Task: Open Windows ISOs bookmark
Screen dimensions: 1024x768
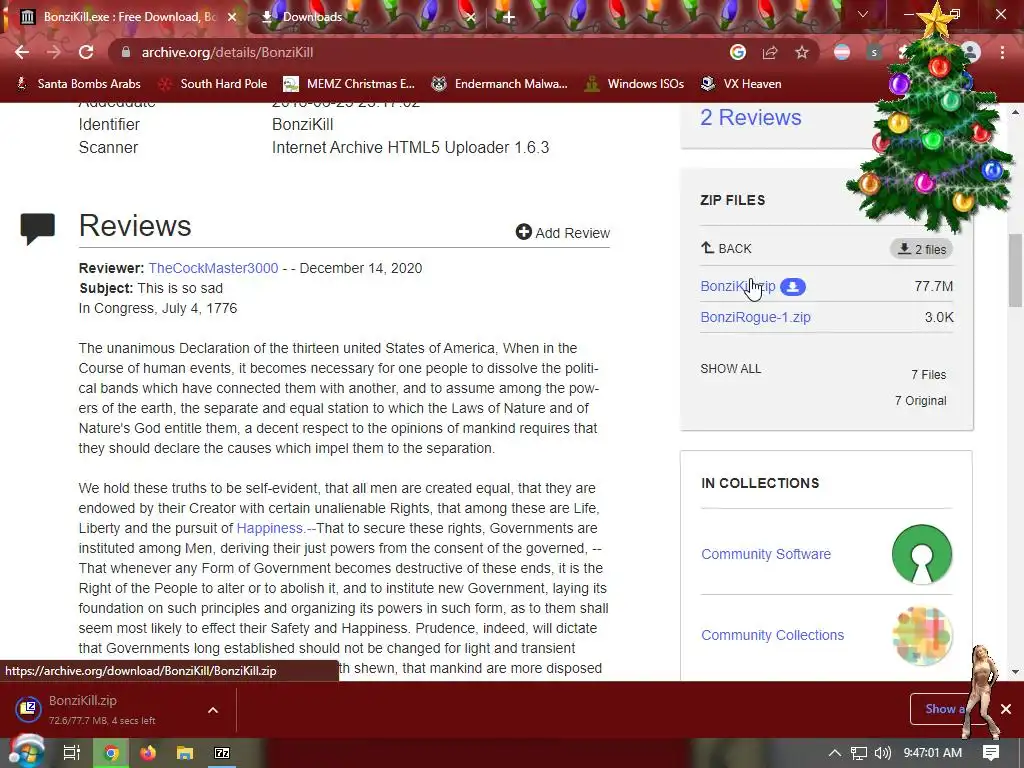Action: click(635, 84)
